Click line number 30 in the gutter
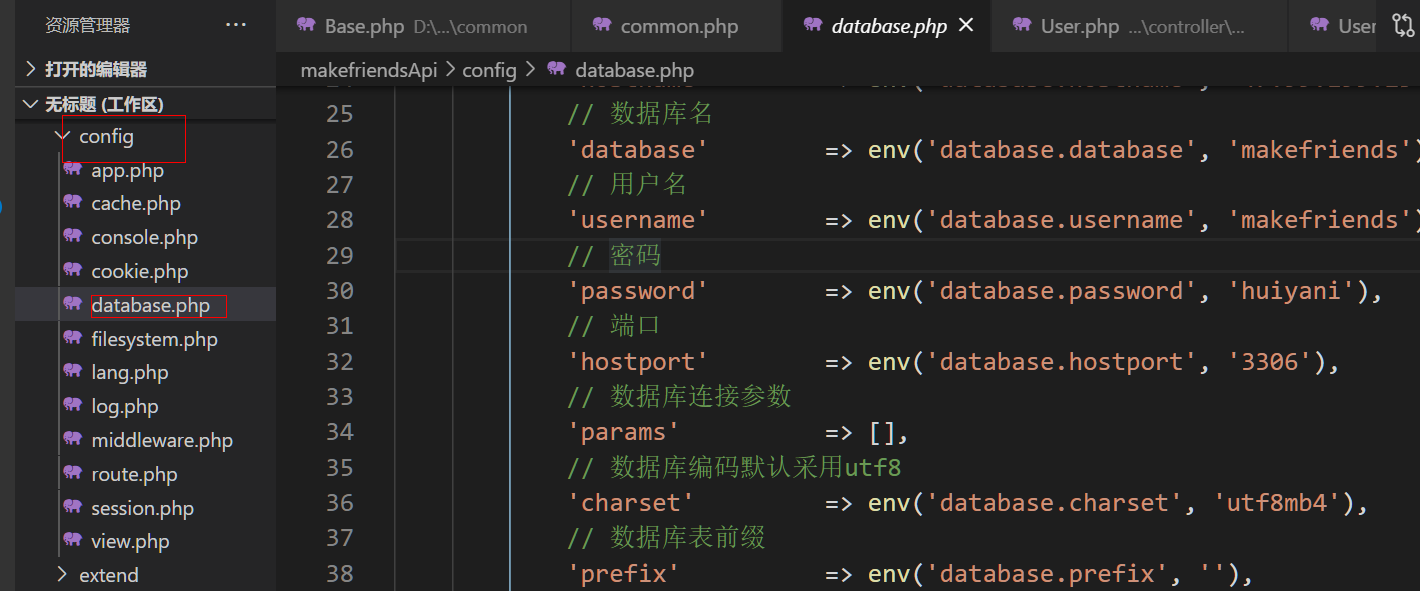 pyautogui.click(x=340, y=290)
